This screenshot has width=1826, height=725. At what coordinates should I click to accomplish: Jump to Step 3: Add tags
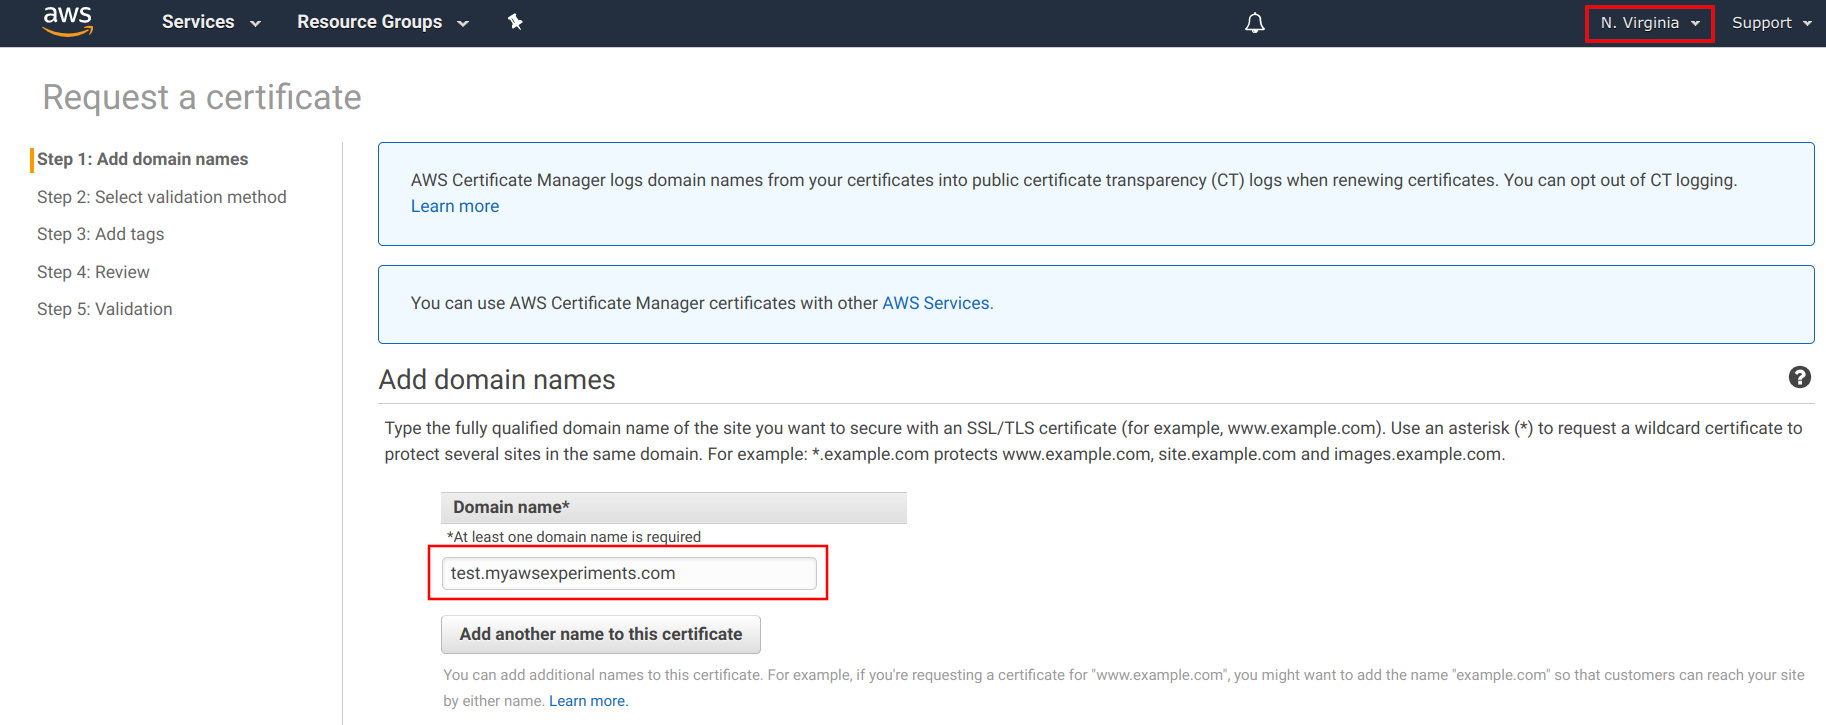coord(100,234)
